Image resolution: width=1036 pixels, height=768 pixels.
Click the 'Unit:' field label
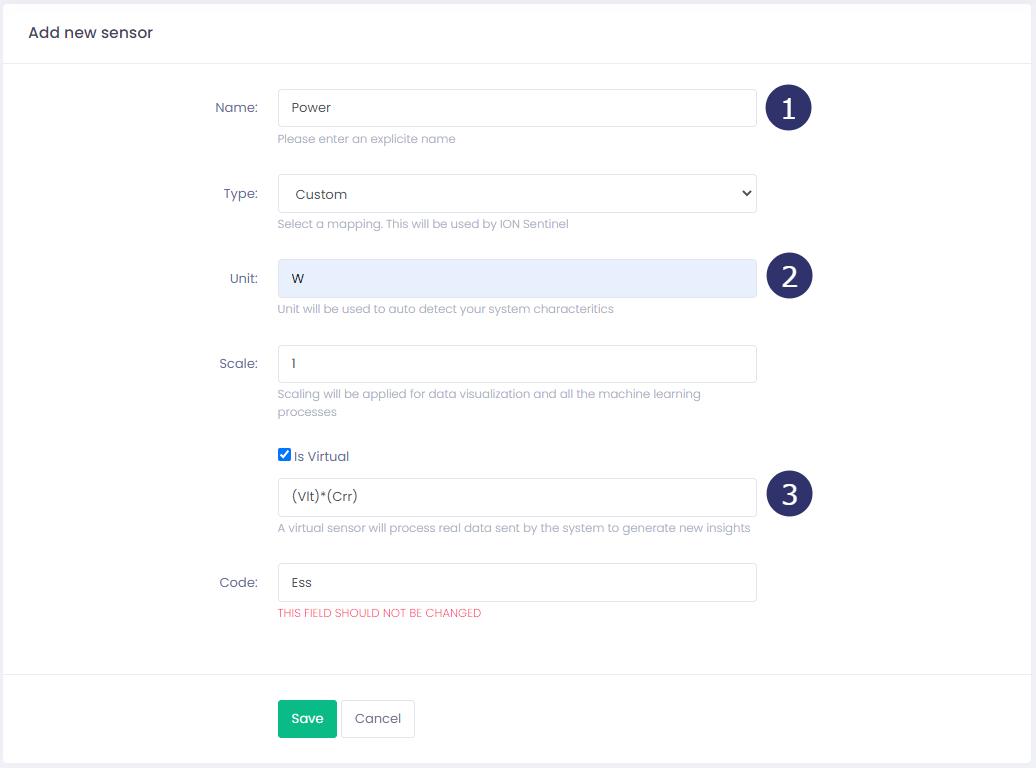coord(243,279)
